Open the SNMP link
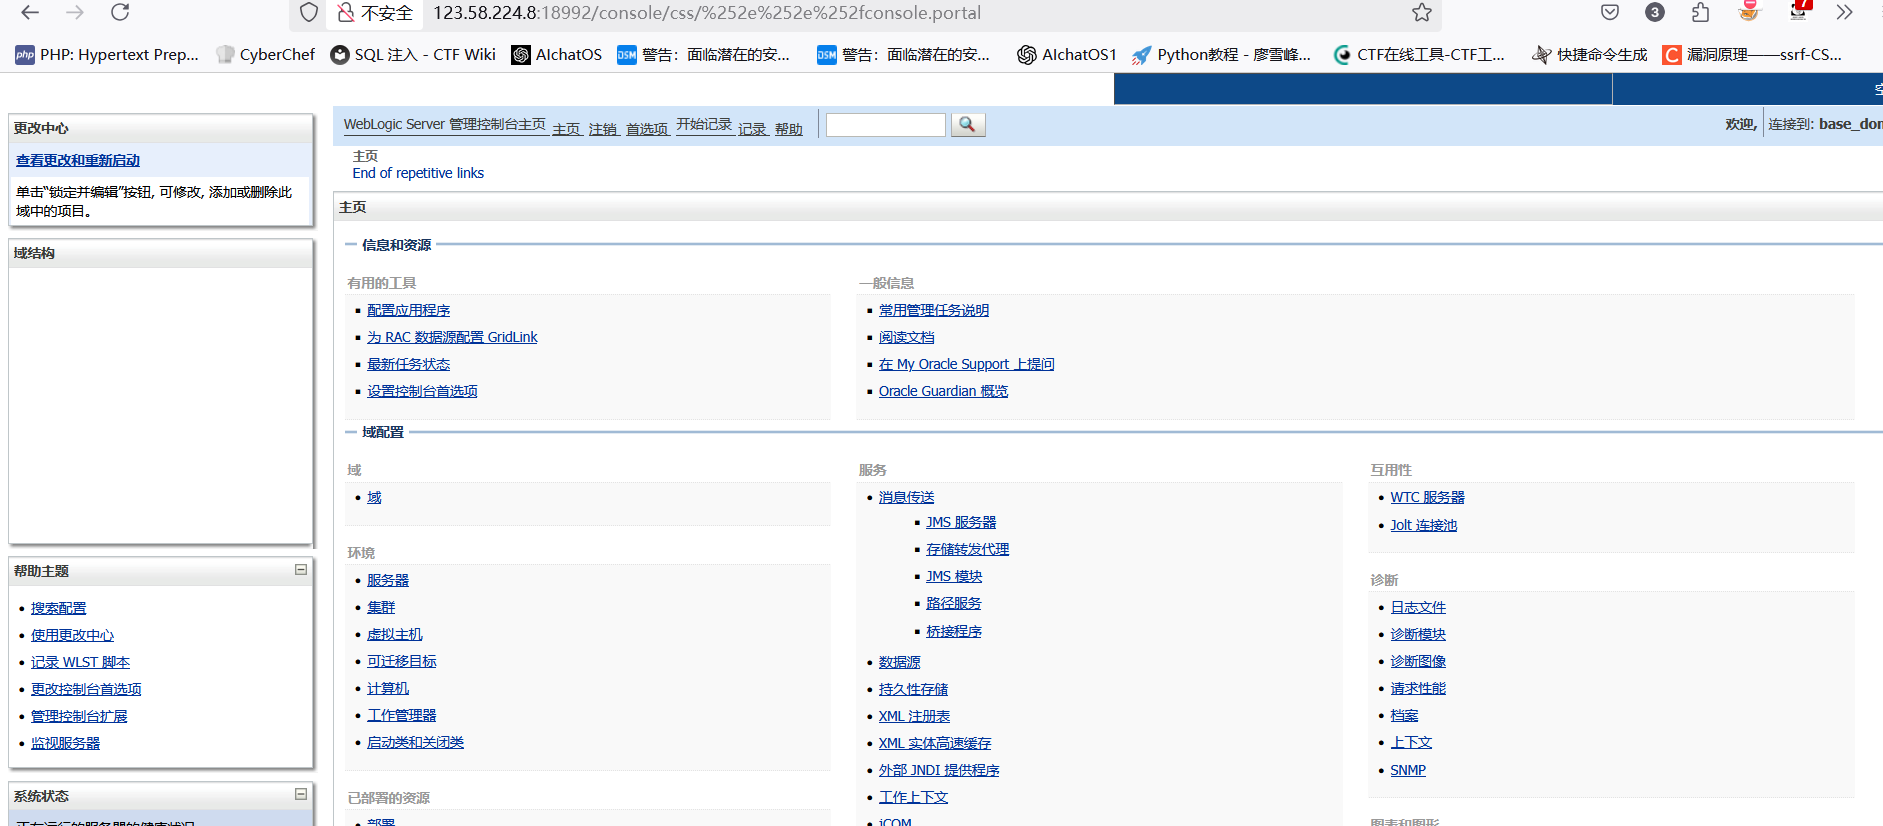Screen dimensions: 1883x826 click(x=1408, y=770)
